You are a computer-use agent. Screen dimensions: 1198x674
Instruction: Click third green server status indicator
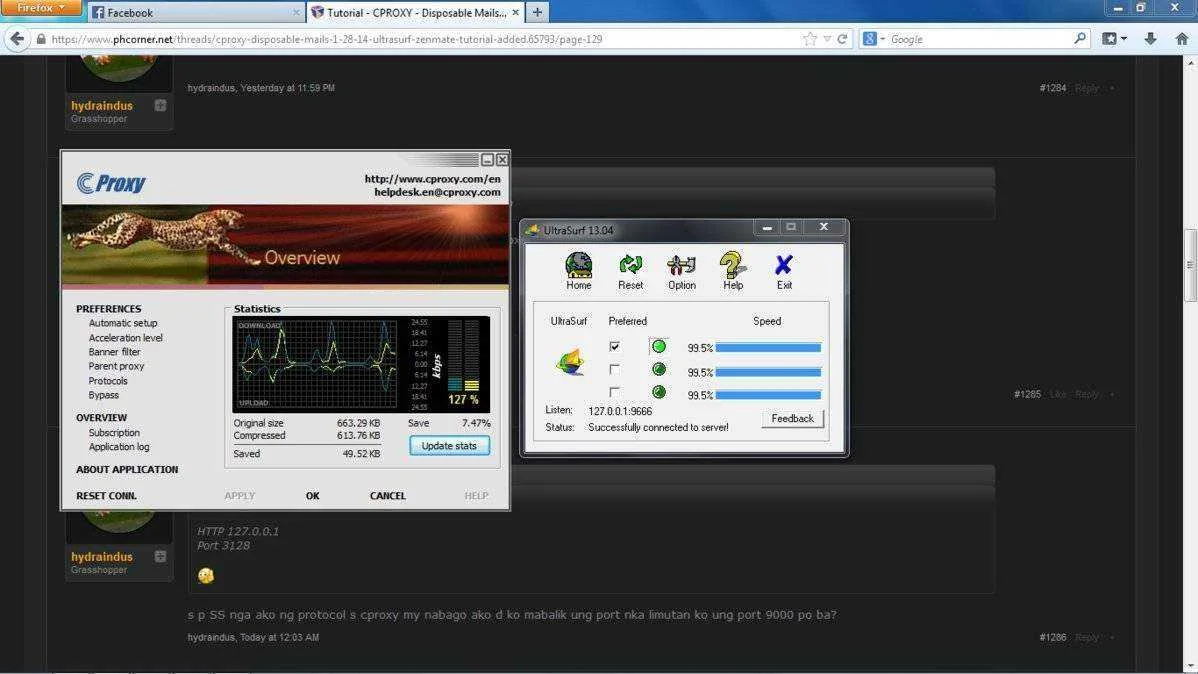(x=659, y=393)
